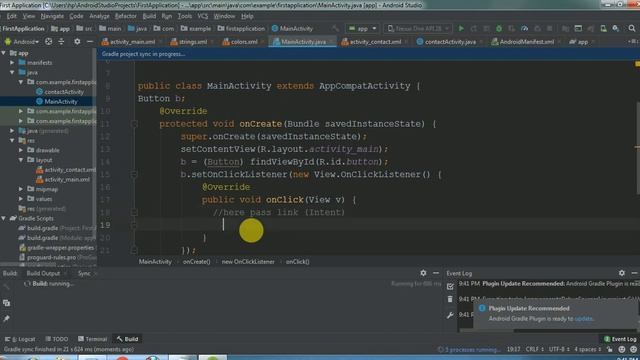
Task: Change line separator CRLF in status bar
Action: [x=535, y=349]
